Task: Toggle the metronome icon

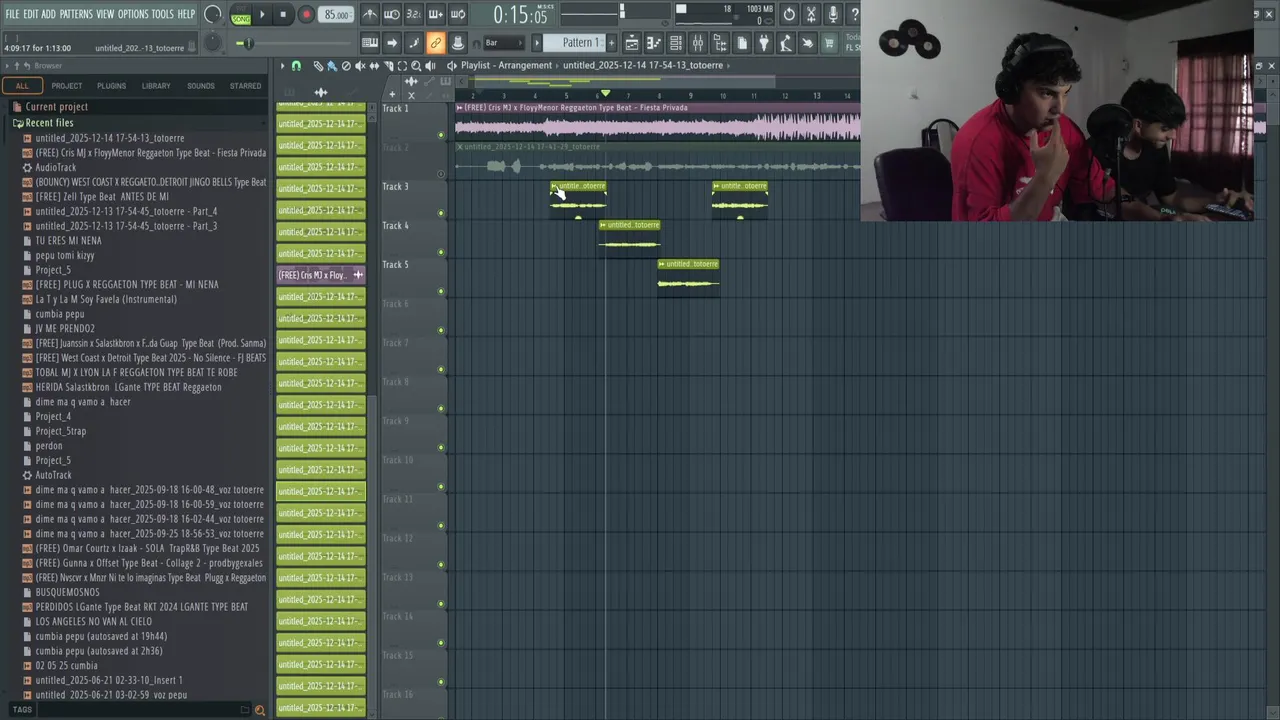Action: (x=370, y=14)
